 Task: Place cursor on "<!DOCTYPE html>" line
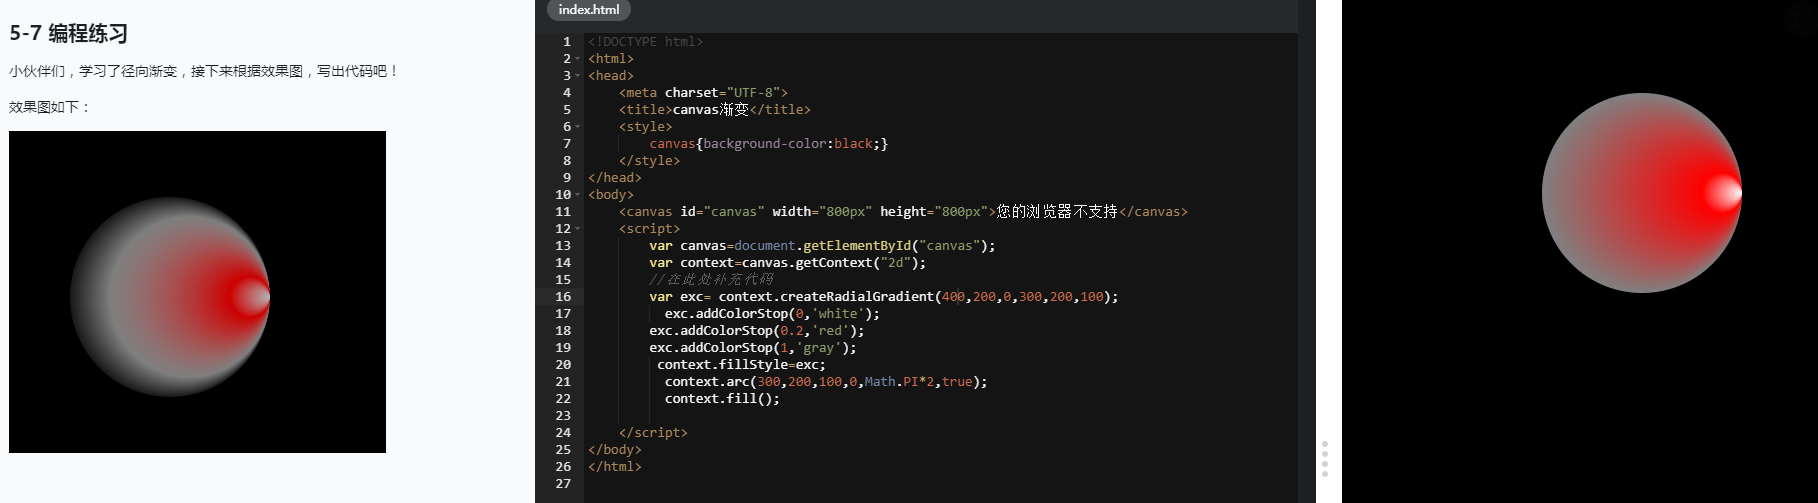coord(646,42)
